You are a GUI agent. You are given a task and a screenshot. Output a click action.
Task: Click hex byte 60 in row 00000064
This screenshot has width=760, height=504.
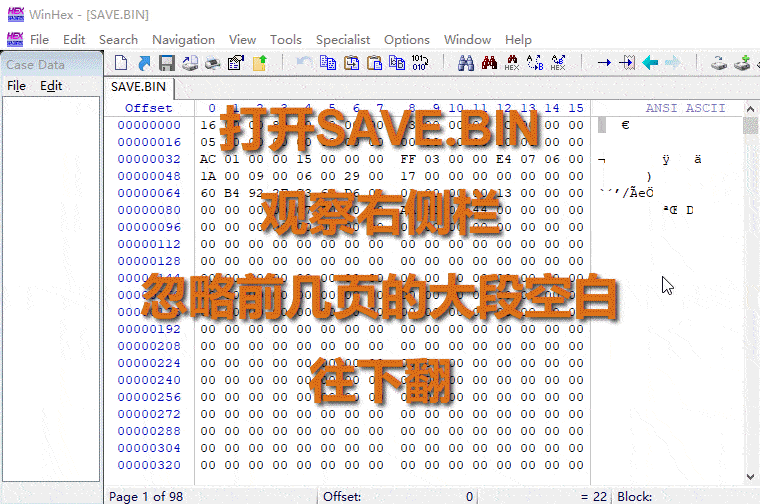(x=208, y=193)
